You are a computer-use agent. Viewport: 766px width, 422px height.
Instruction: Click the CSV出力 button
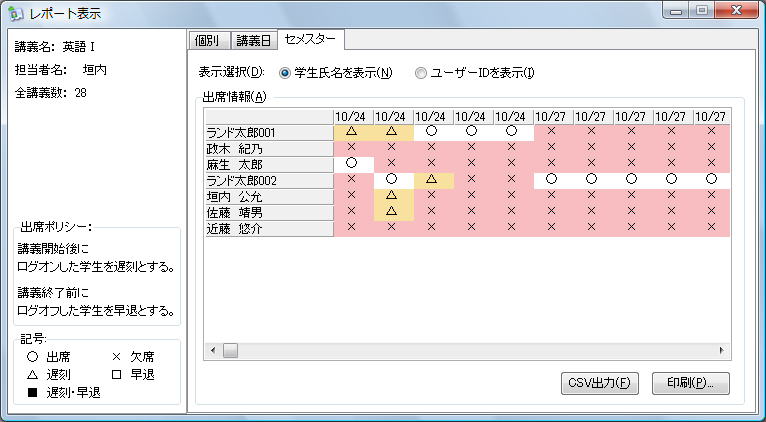pyautogui.click(x=599, y=383)
